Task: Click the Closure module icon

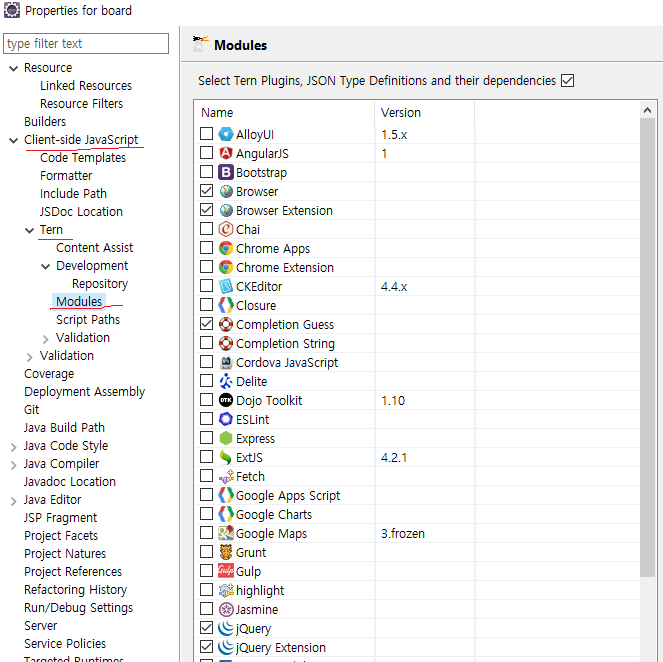Action: coord(226,305)
